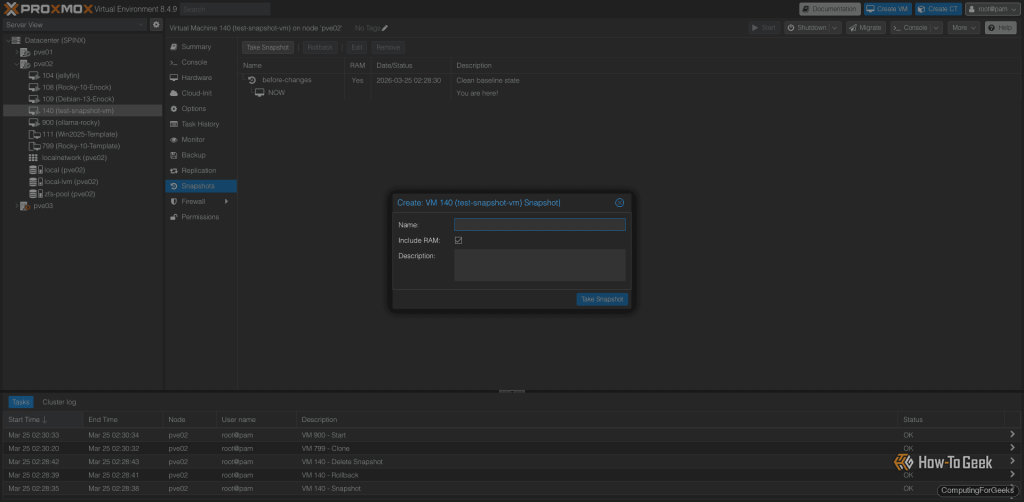Open the Monitor menu item

[201, 140]
